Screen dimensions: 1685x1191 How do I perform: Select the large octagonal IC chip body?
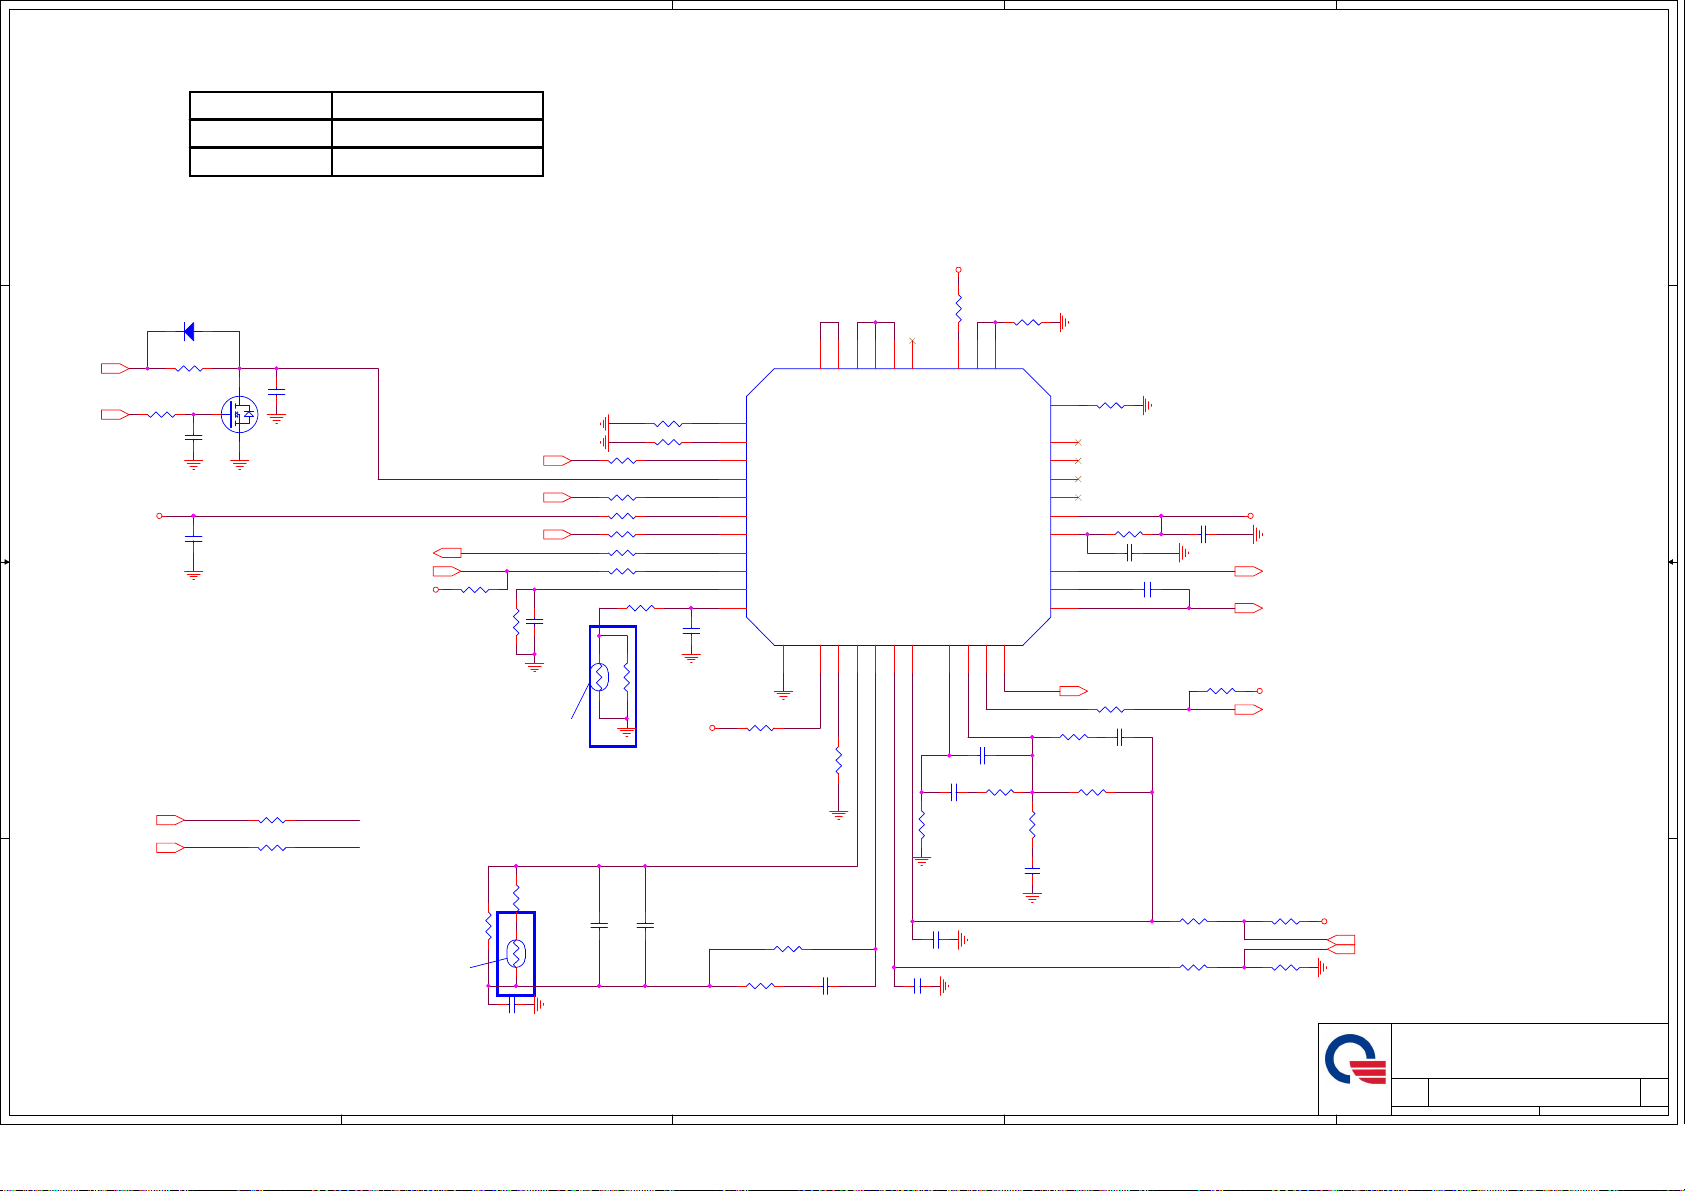click(898, 507)
